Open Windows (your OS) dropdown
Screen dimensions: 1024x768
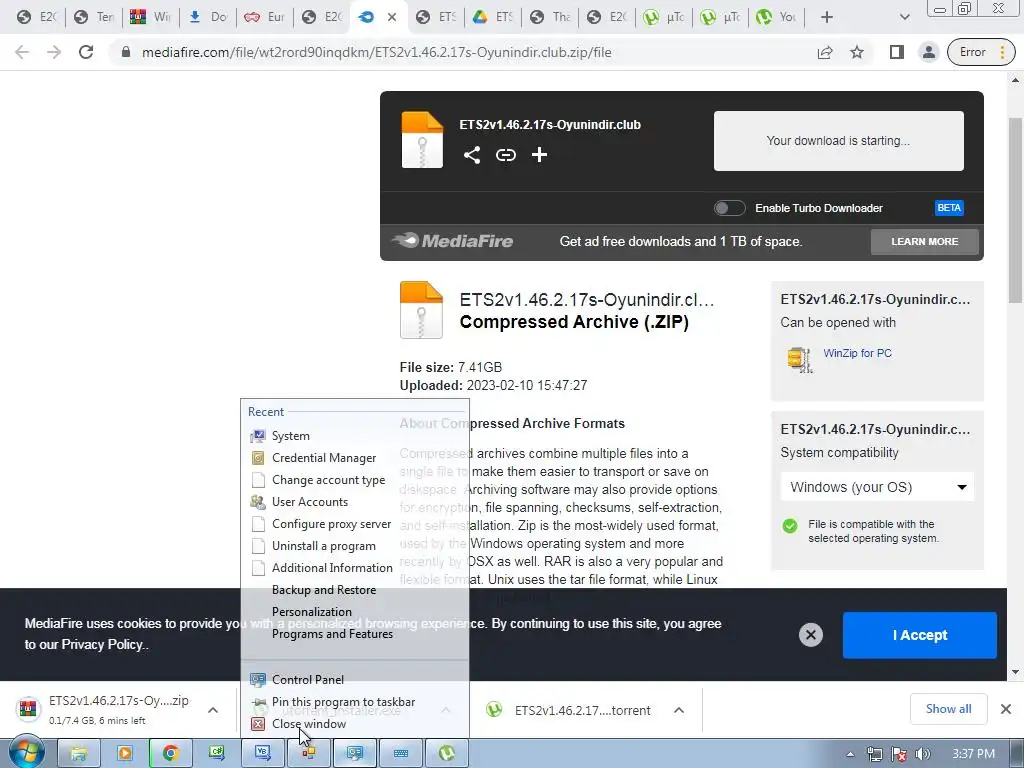pos(877,487)
